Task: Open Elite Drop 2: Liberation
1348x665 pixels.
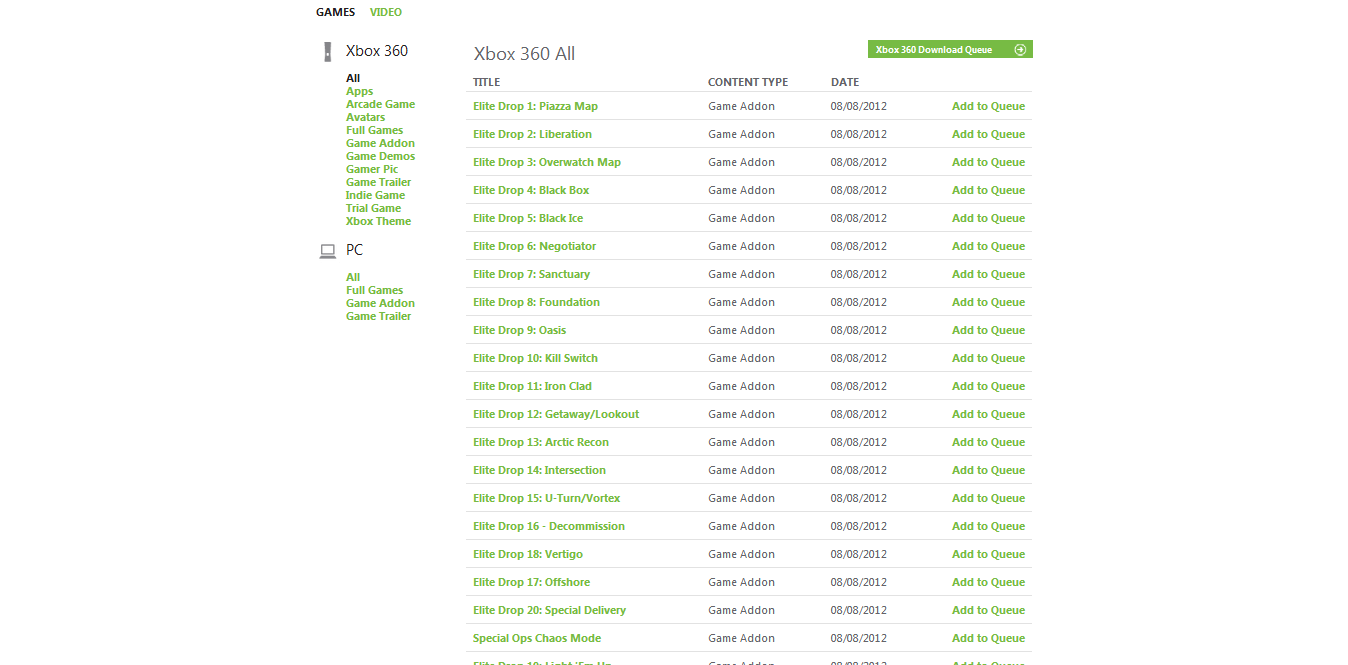Action: 532,134
